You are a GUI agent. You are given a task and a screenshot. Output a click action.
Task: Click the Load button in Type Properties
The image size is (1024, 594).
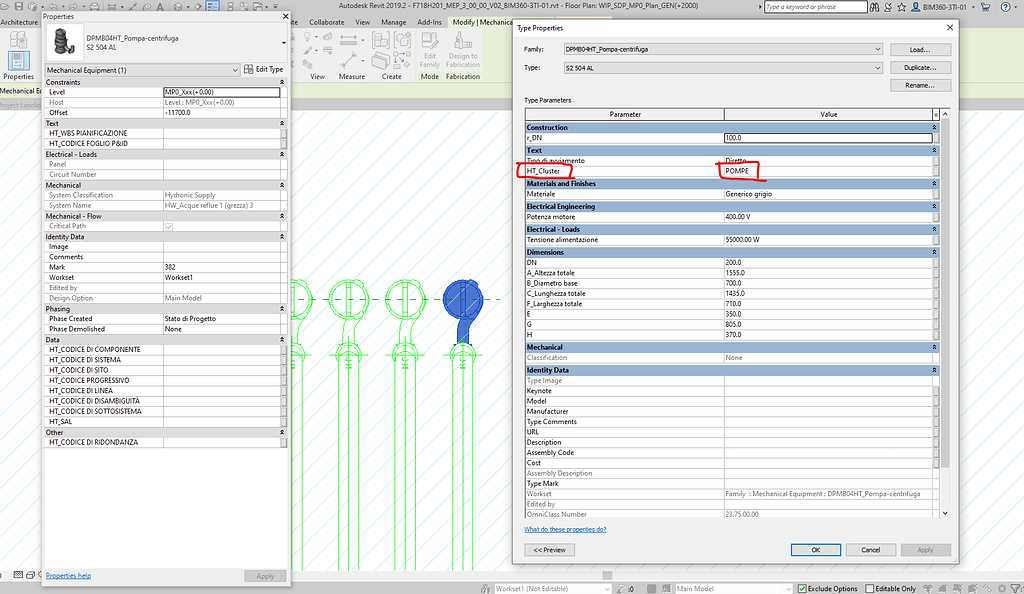pyautogui.click(x=921, y=48)
